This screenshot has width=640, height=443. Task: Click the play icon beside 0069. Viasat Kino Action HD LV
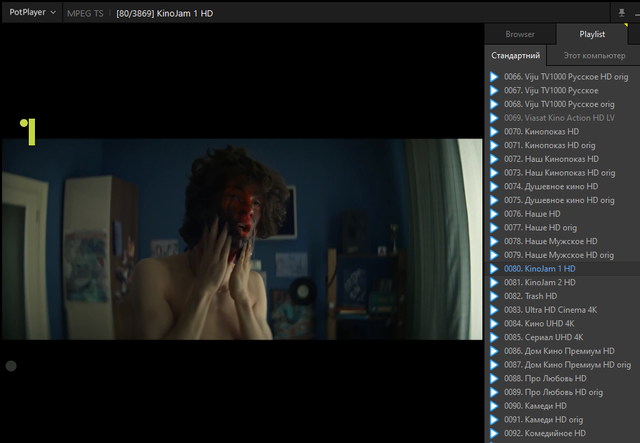point(494,118)
